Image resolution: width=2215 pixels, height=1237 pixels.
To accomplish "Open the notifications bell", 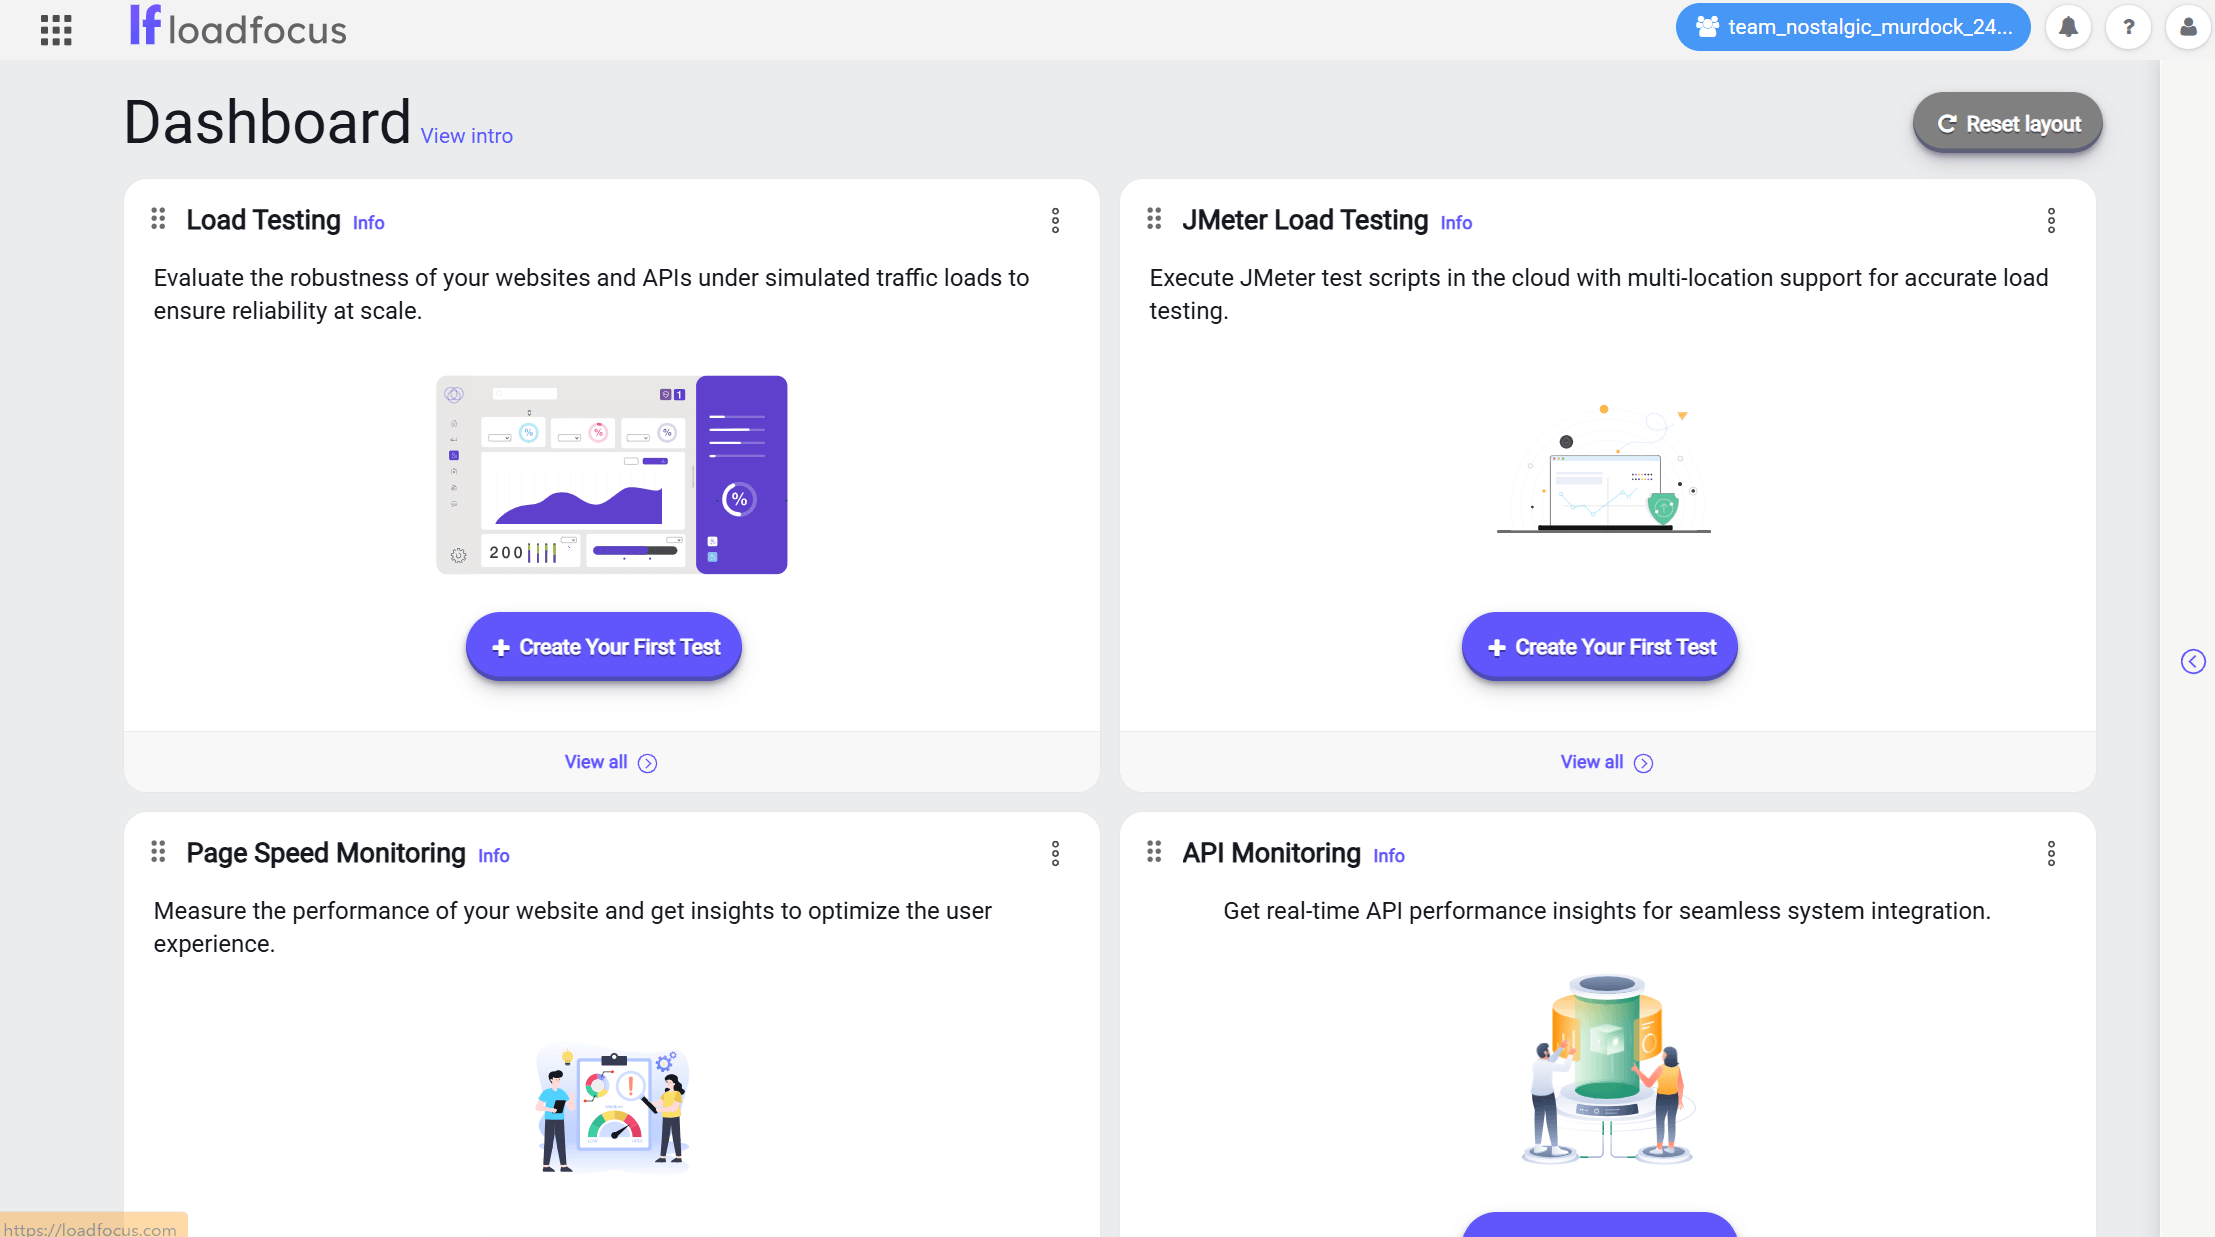I will tap(2068, 27).
